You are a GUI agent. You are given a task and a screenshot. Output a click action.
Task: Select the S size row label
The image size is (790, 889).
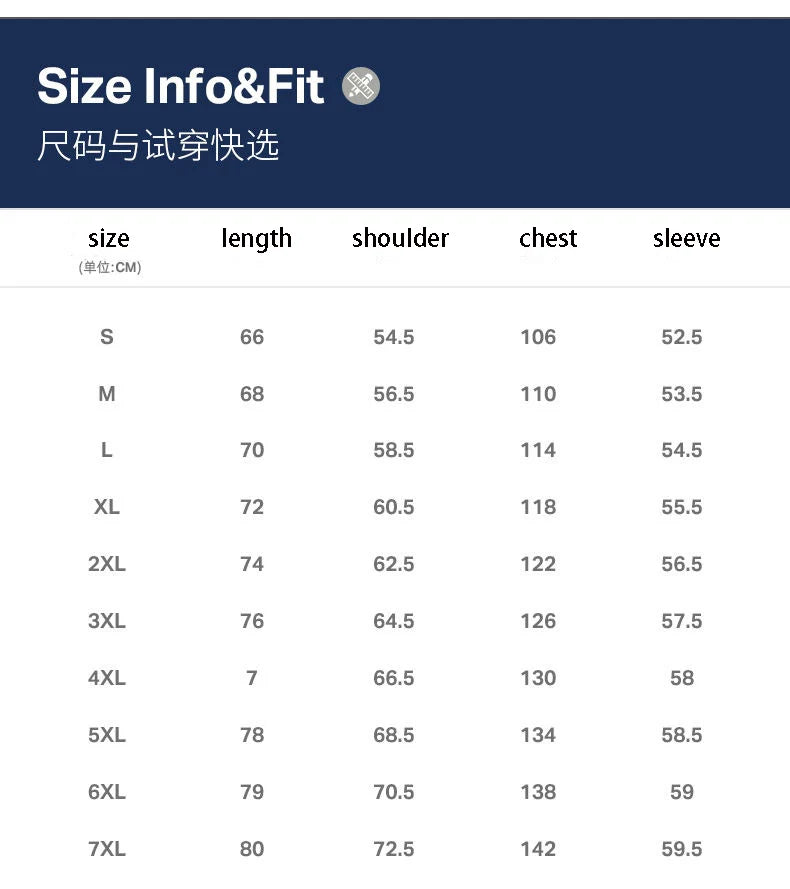107,337
